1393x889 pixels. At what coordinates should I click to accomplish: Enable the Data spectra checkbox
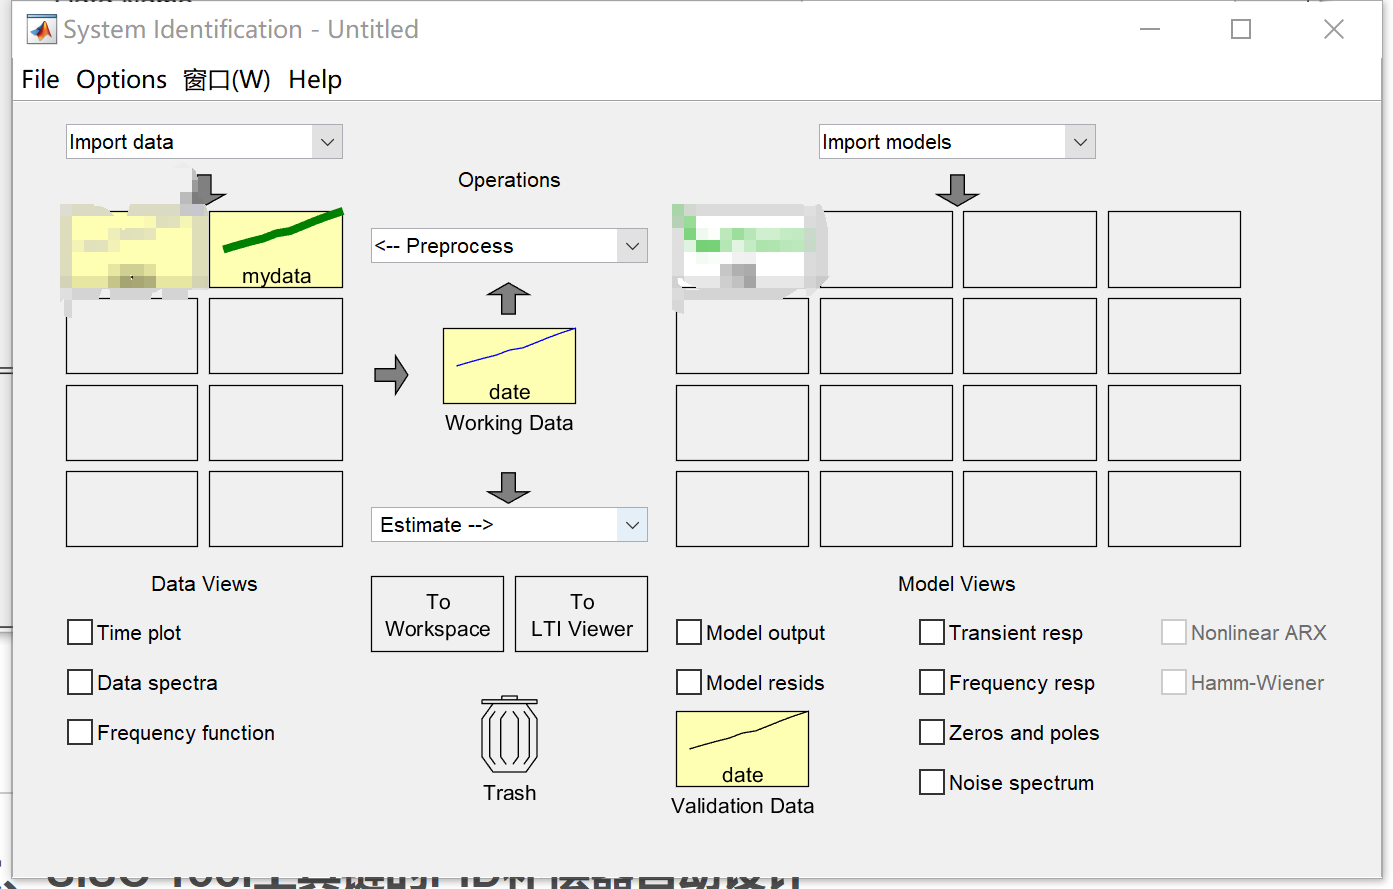(x=80, y=682)
